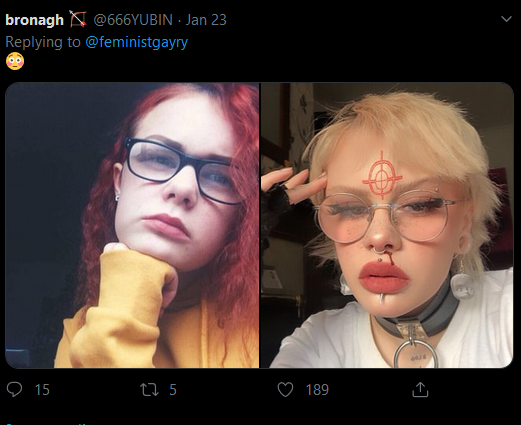
Task: Open the @feministgayry profile link
Action: coord(137,42)
